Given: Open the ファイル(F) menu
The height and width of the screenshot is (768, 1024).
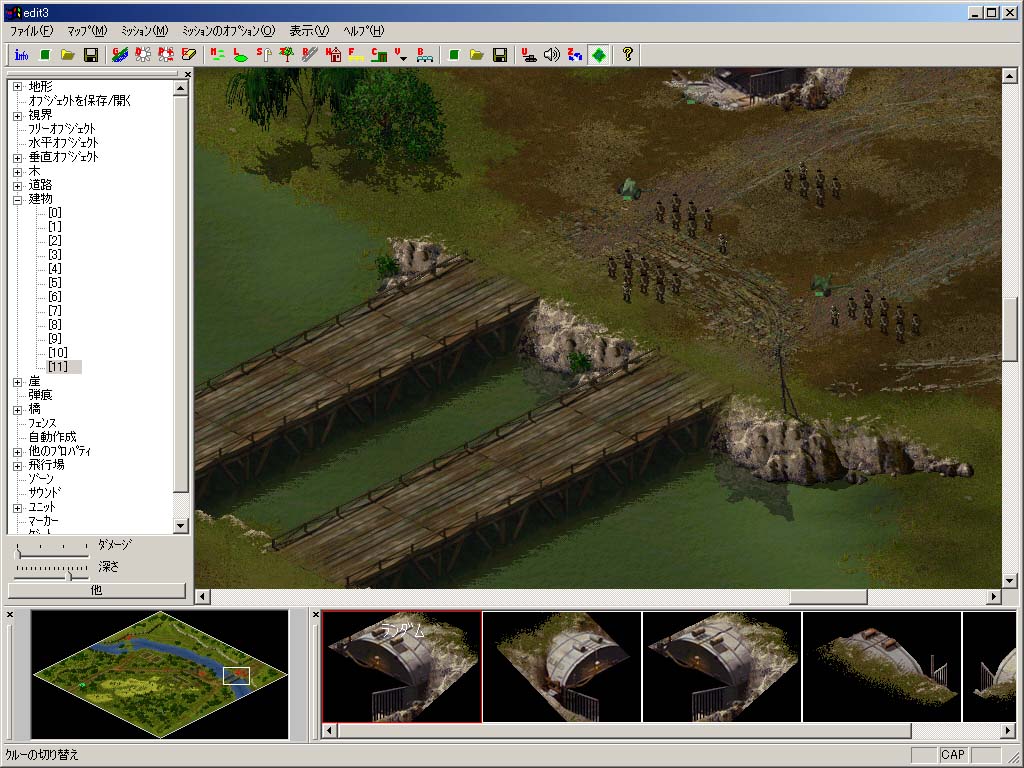Looking at the screenshot, I should click(x=32, y=31).
